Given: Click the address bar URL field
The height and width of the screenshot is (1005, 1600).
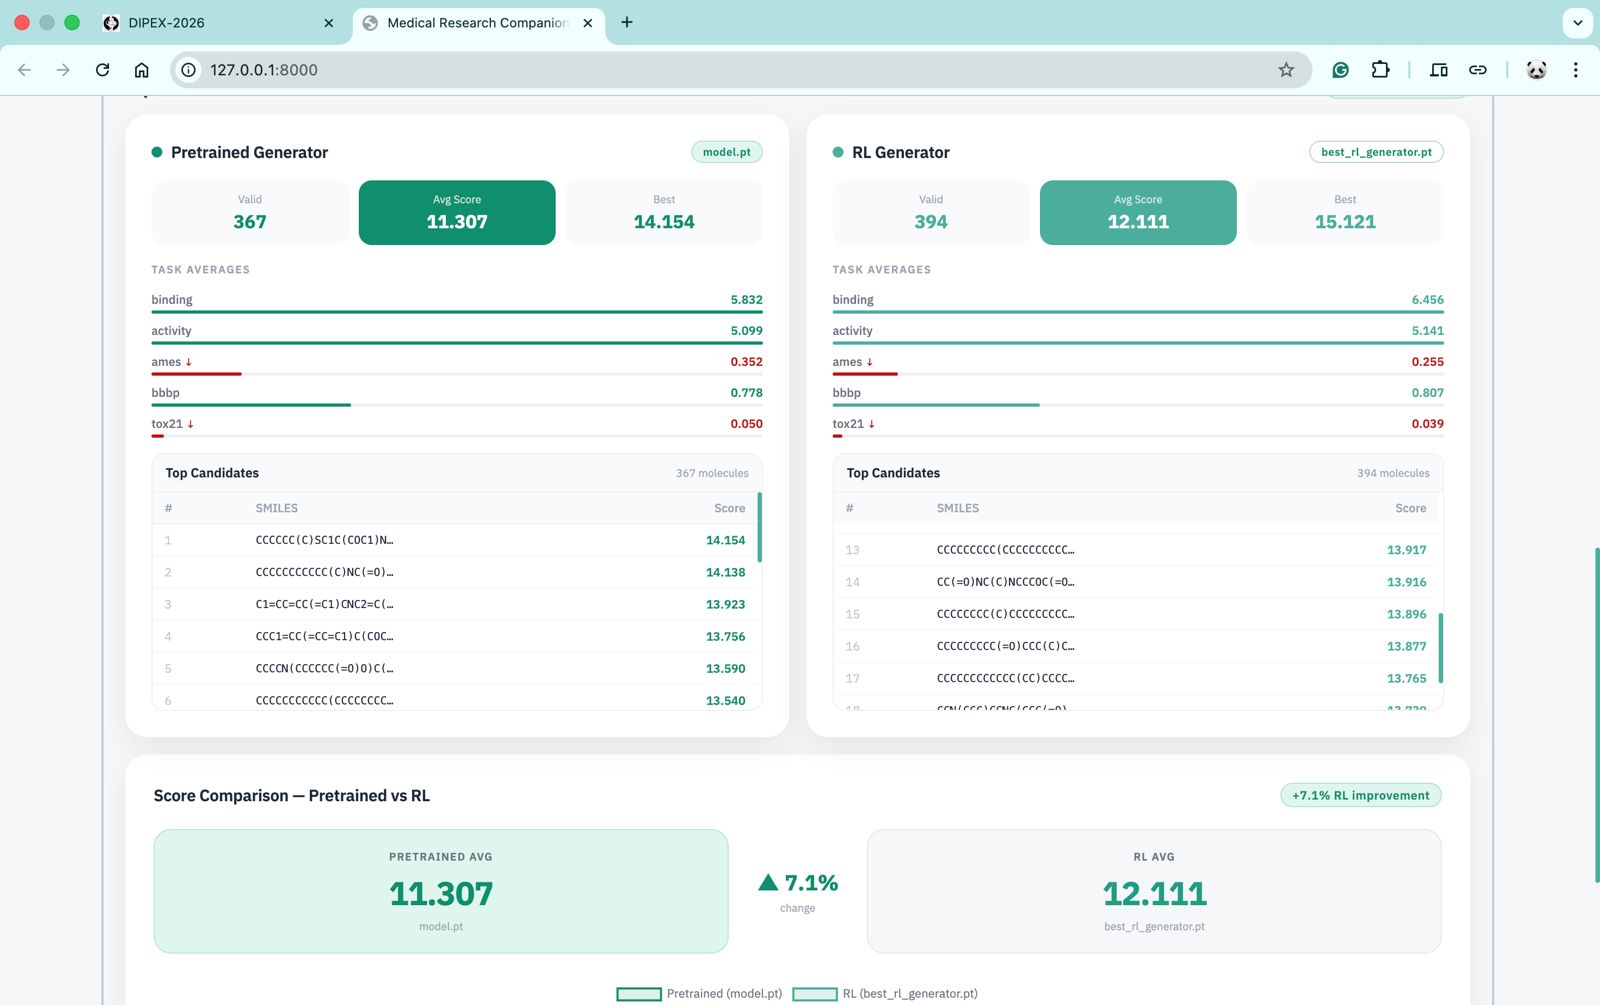Looking at the screenshot, I should tap(700, 70).
